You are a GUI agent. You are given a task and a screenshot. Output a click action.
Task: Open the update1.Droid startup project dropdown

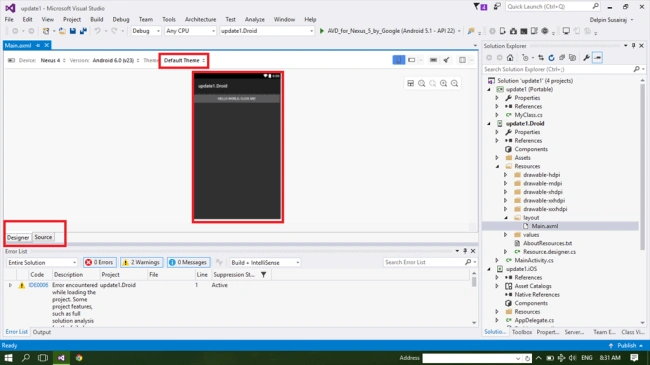coord(267,31)
